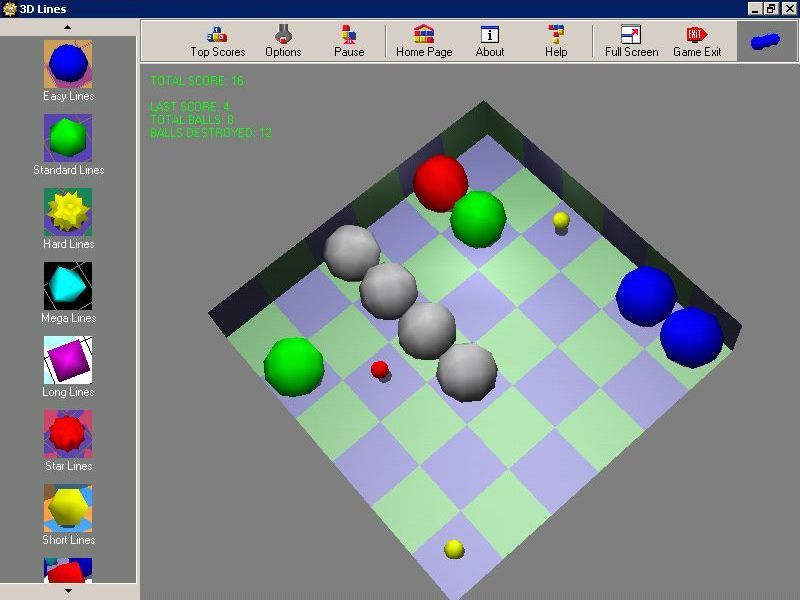Switch to Full Screen mode
This screenshot has height=600, width=800.
(x=631, y=41)
